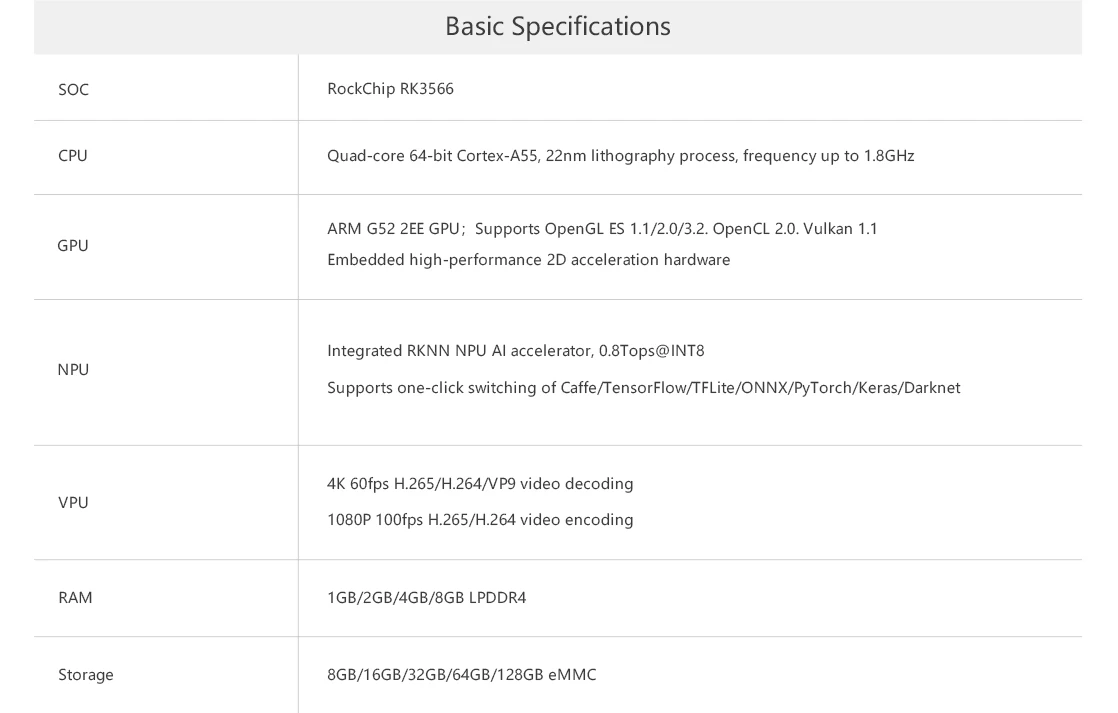Click the Embedded 2D acceleration hardware line
Screen dimensions: 1118x713
[528, 260]
